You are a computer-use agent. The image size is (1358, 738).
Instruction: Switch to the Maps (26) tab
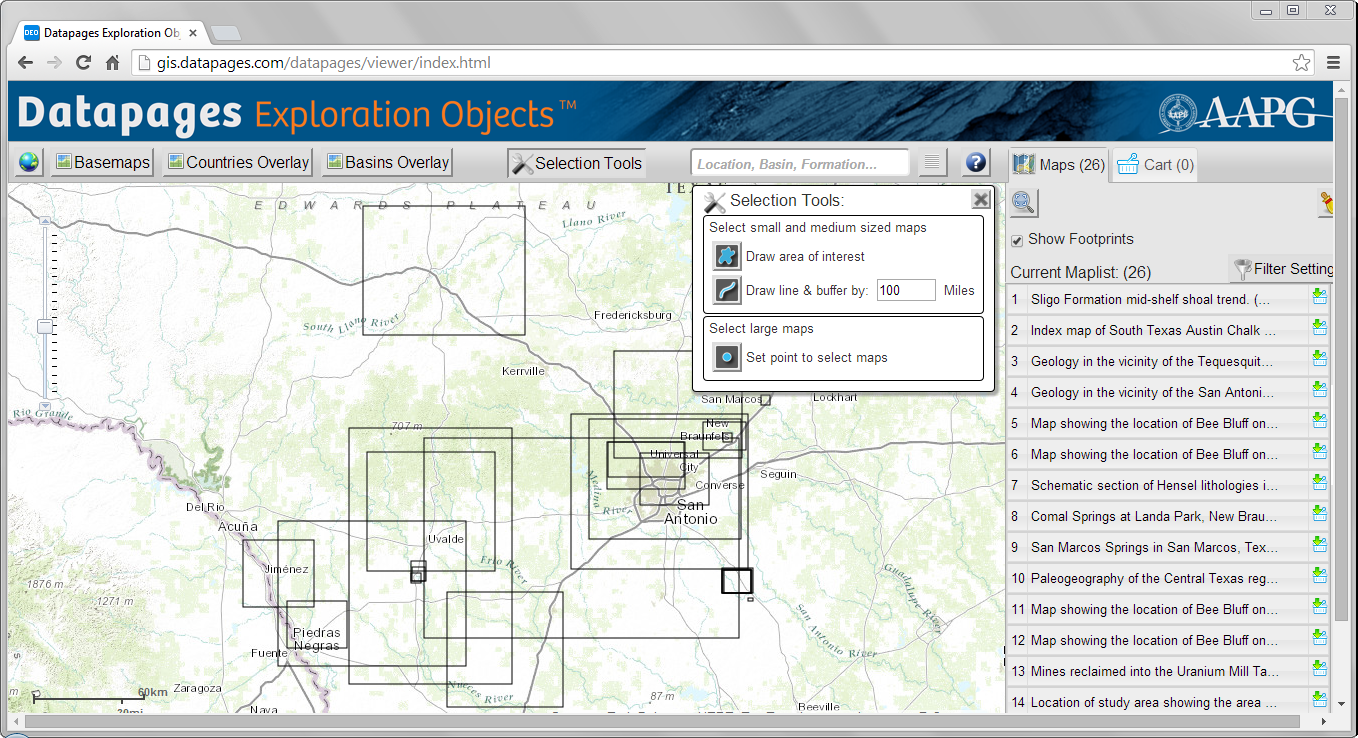click(1058, 164)
